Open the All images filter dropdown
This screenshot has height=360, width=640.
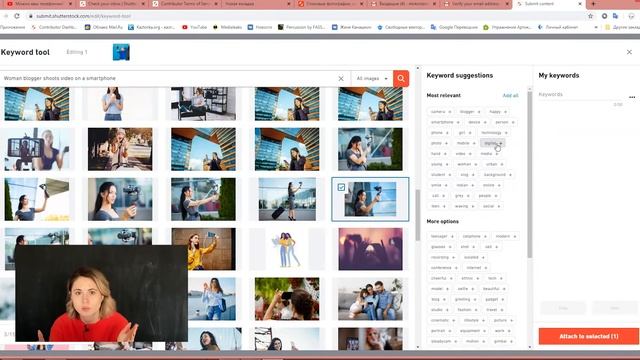tap(371, 78)
